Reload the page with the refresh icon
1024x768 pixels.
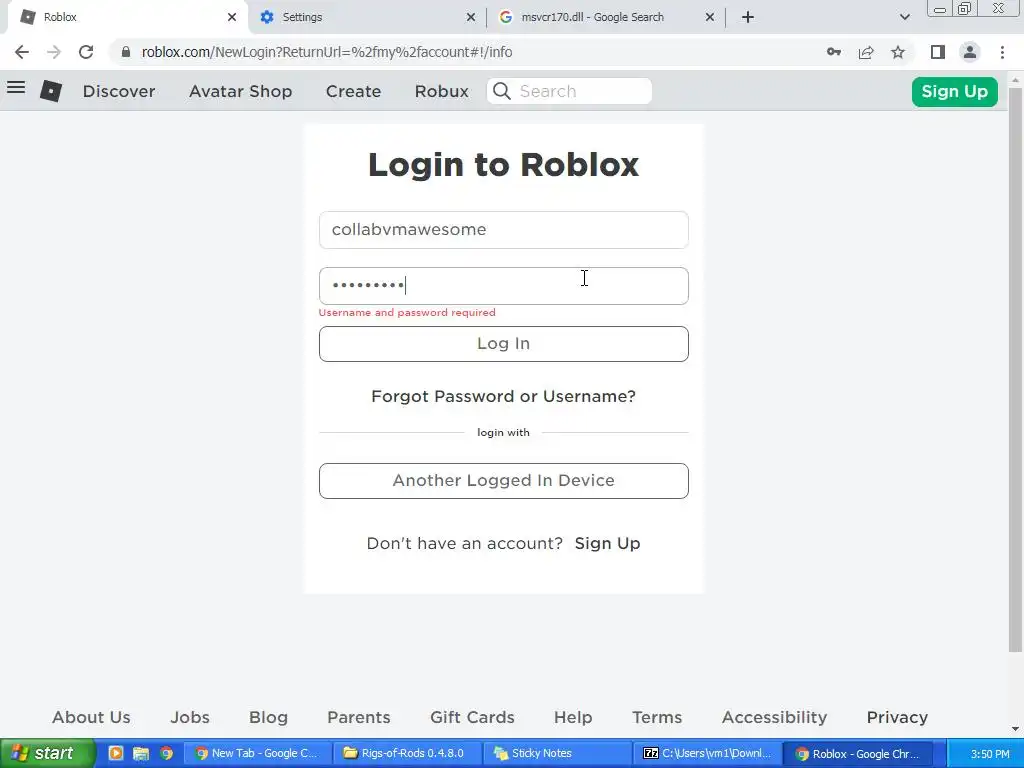pos(86,52)
